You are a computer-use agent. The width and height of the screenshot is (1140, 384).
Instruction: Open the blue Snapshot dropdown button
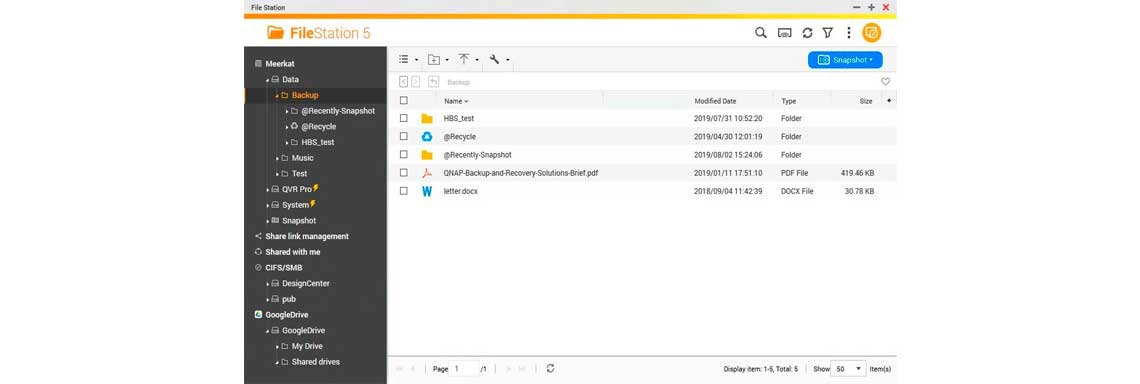point(845,60)
